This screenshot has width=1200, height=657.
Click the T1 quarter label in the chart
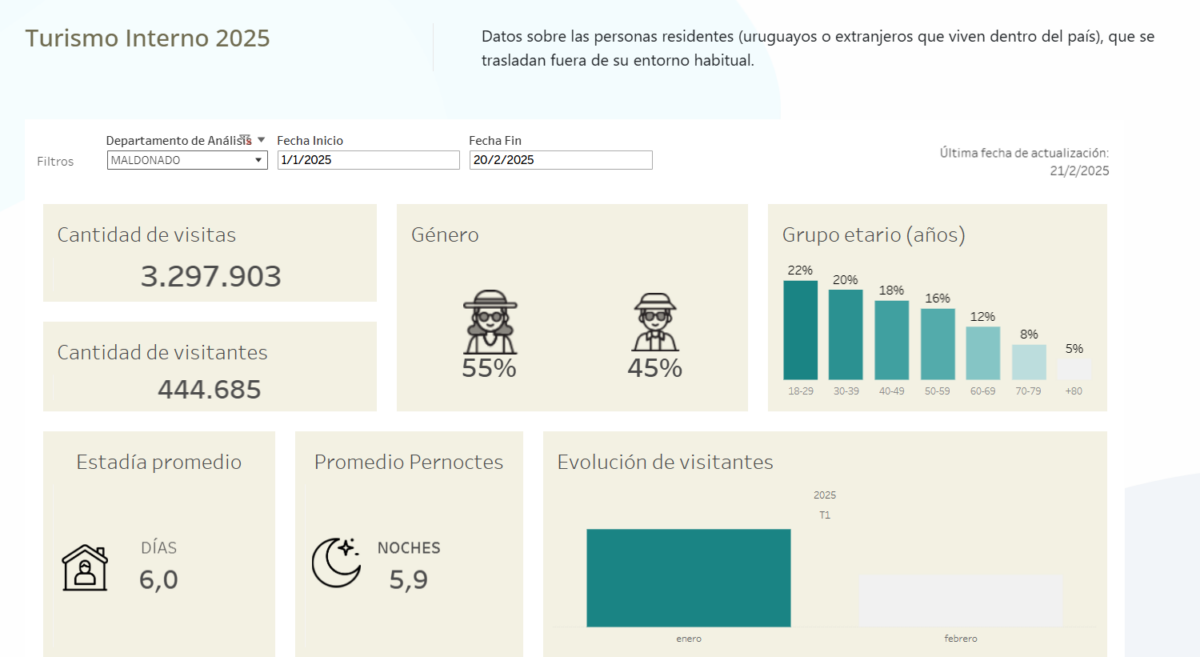tap(825, 515)
